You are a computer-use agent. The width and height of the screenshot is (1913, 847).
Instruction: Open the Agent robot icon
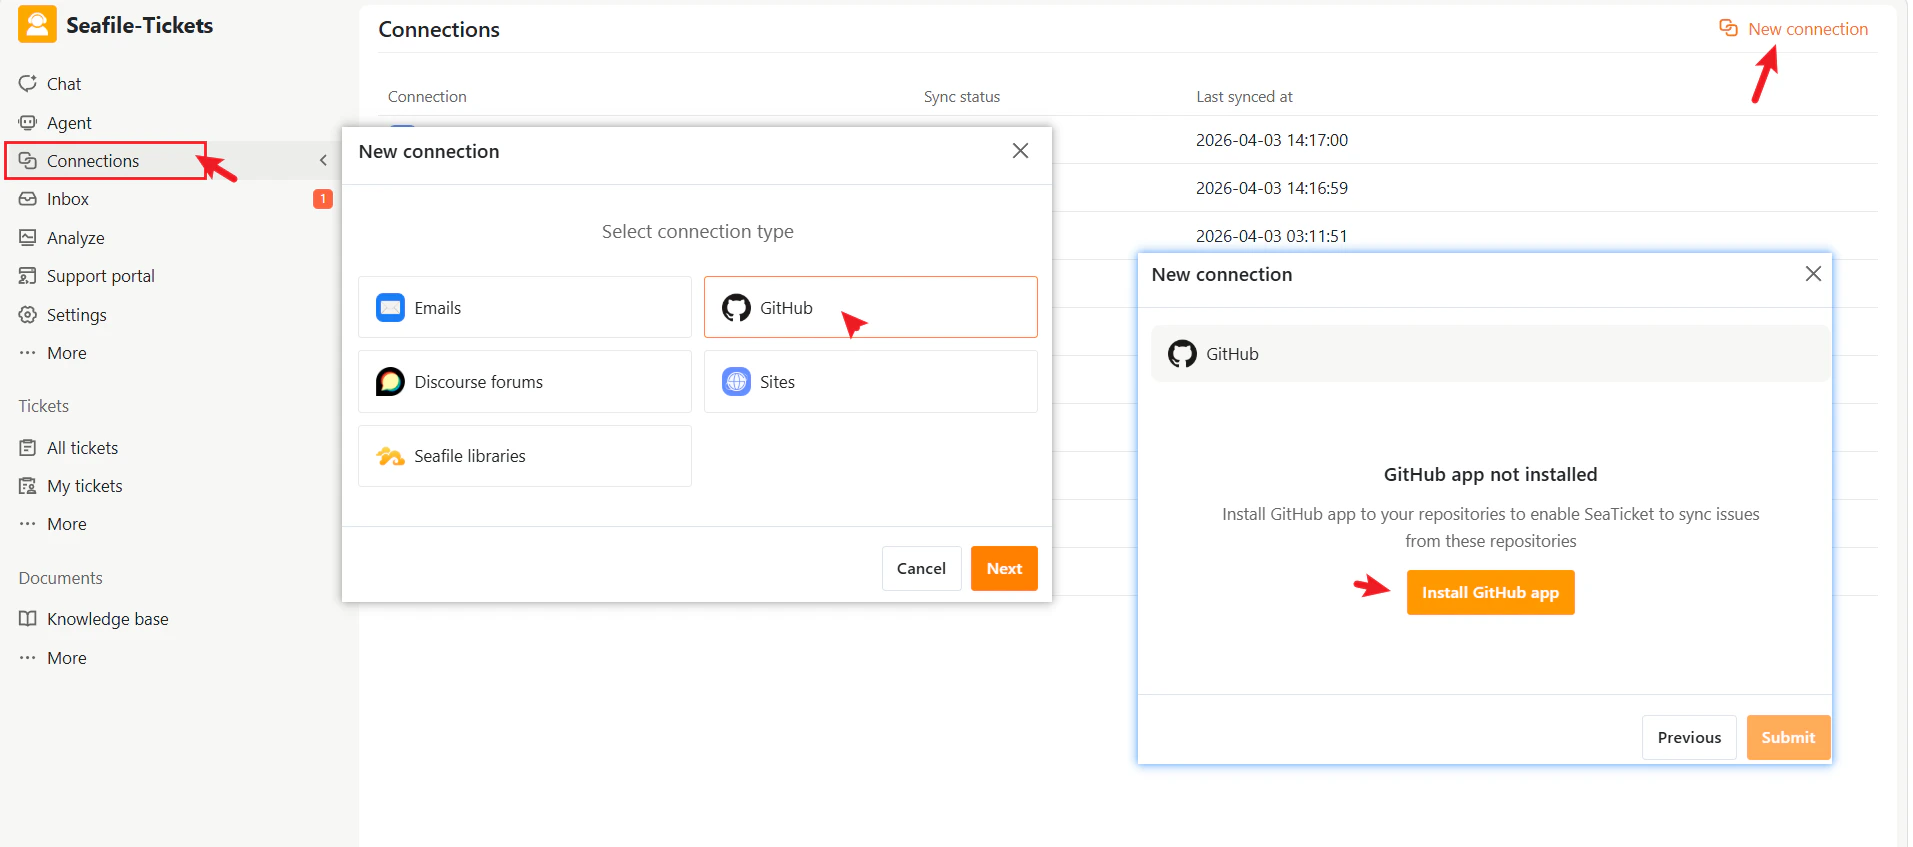pos(28,123)
